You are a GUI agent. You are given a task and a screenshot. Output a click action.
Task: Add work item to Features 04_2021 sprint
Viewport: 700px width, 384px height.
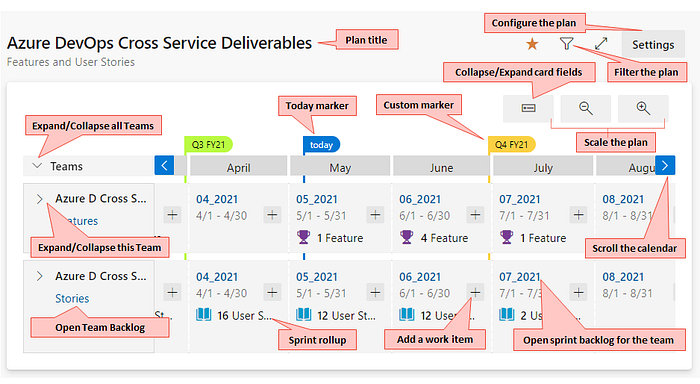[x=272, y=215]
